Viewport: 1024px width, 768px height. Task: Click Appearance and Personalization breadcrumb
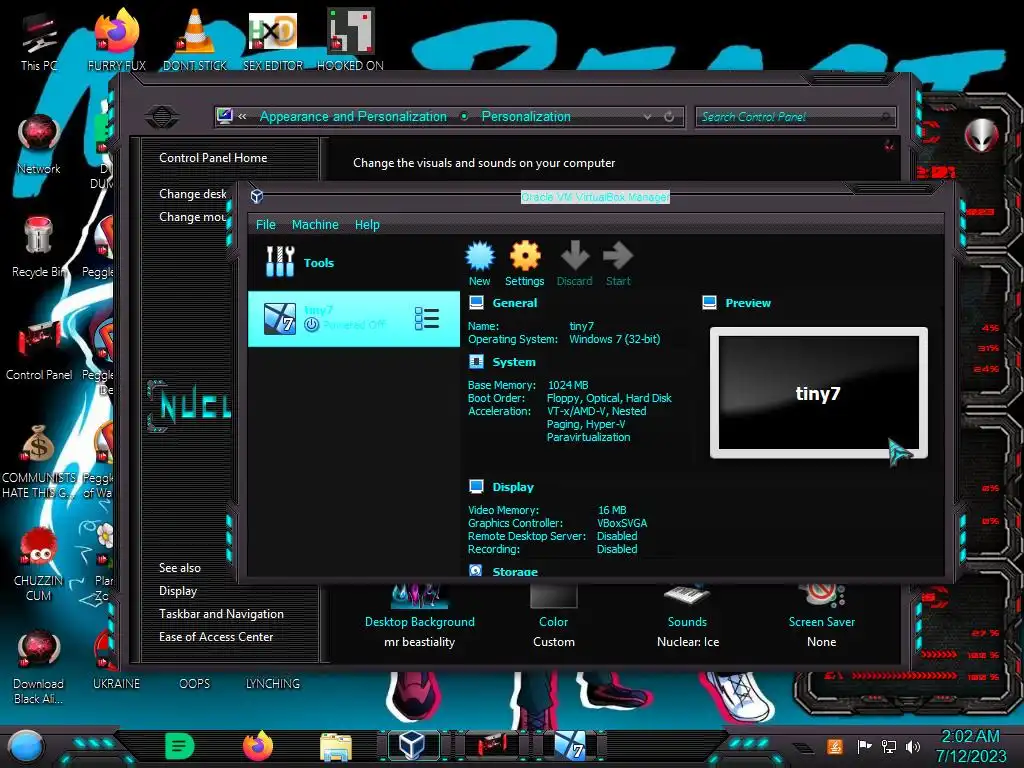(x=353, y=117)
